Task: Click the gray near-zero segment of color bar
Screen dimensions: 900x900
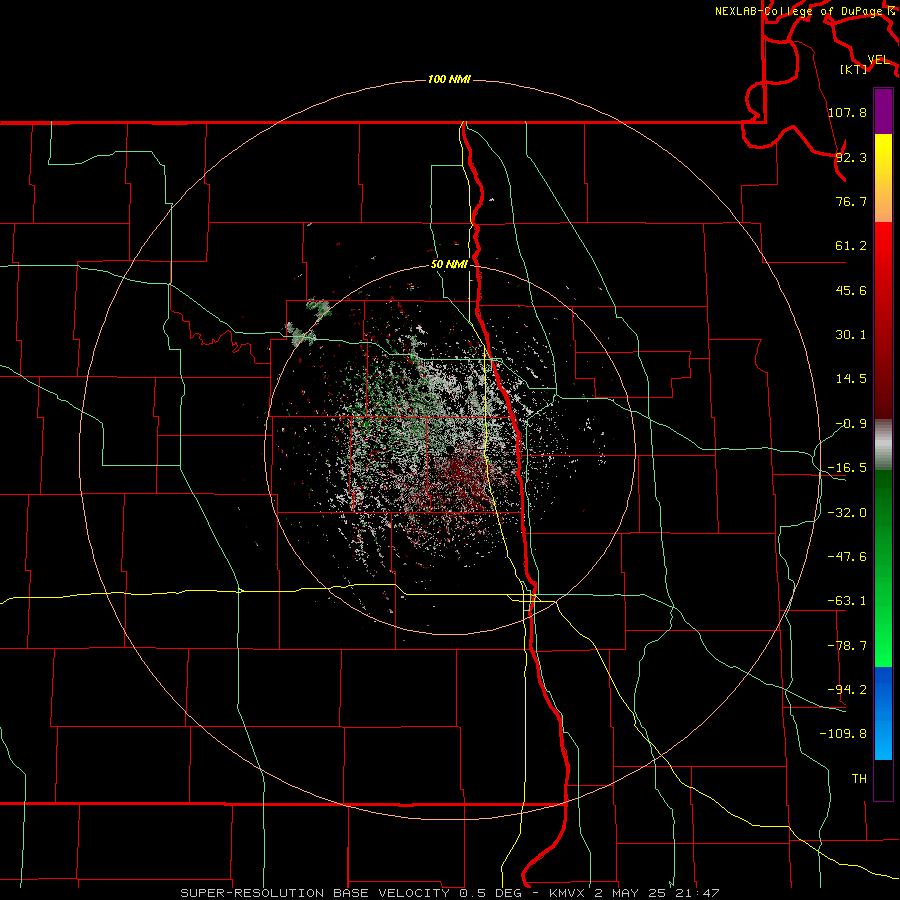Action: 883,445
